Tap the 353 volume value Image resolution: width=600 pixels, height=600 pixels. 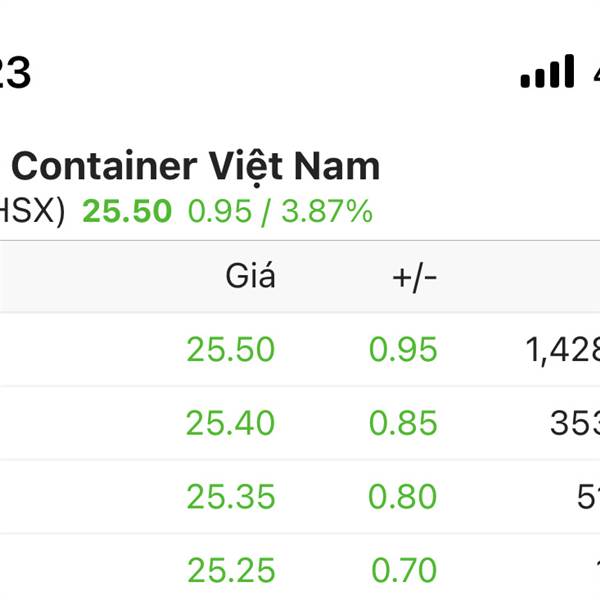(x=575, y=423)
